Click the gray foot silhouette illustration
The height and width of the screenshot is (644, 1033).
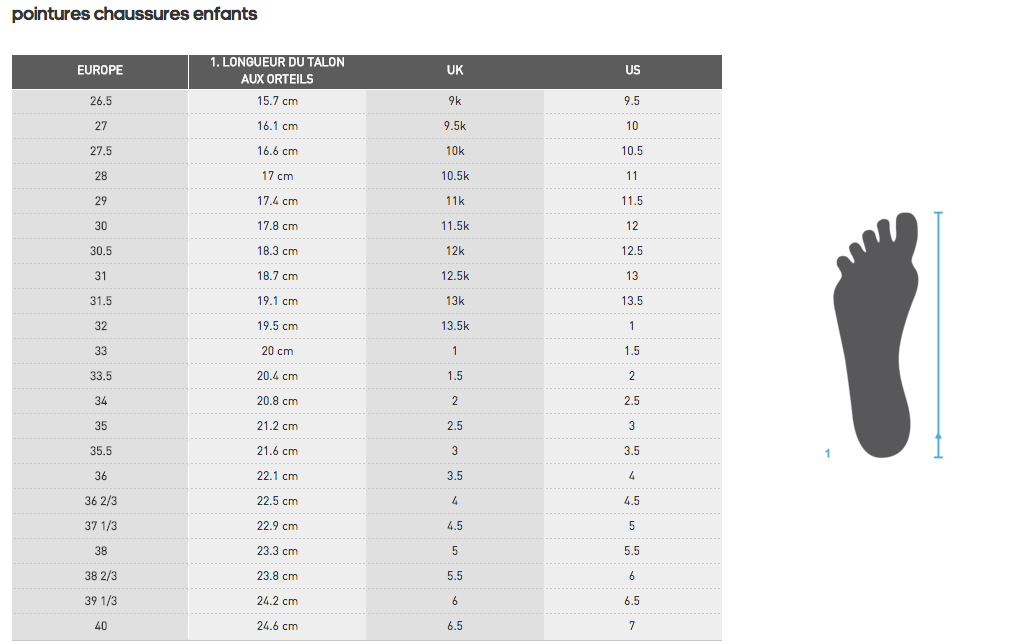click(876, 335)
